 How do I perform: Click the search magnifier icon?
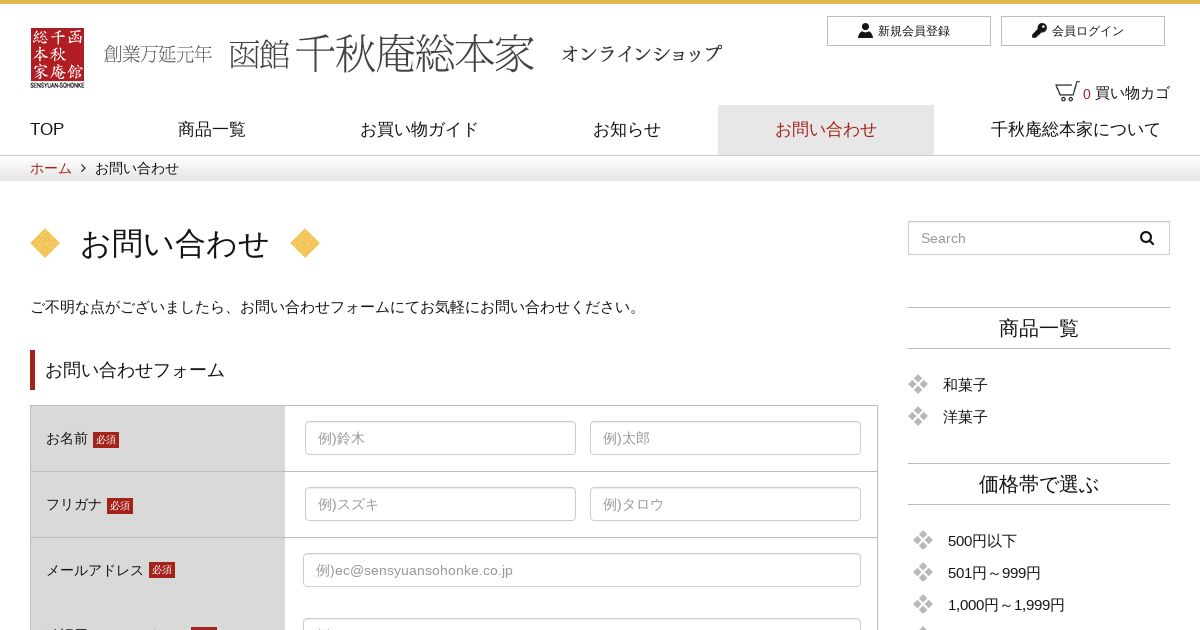tap(1147, 238)
